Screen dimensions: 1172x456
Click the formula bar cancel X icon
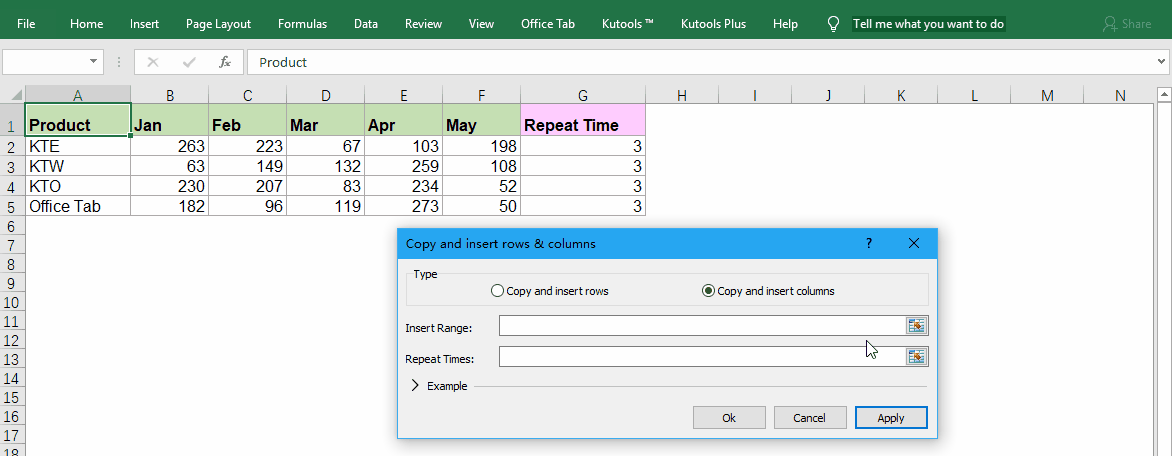coord(153,62)
